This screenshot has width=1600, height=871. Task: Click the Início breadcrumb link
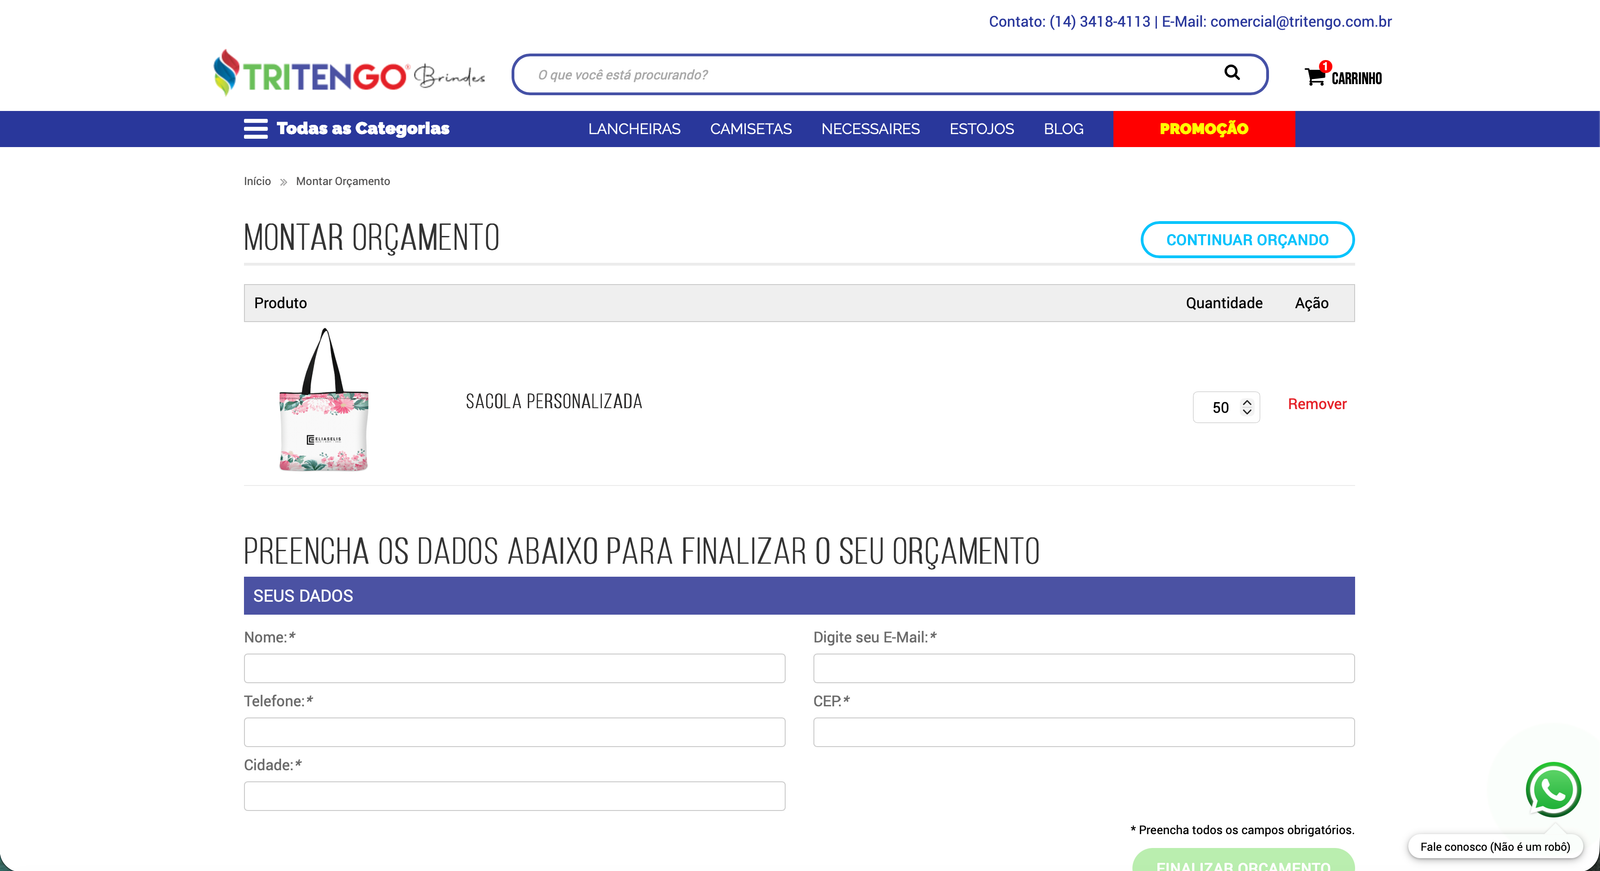pos(257,181)
